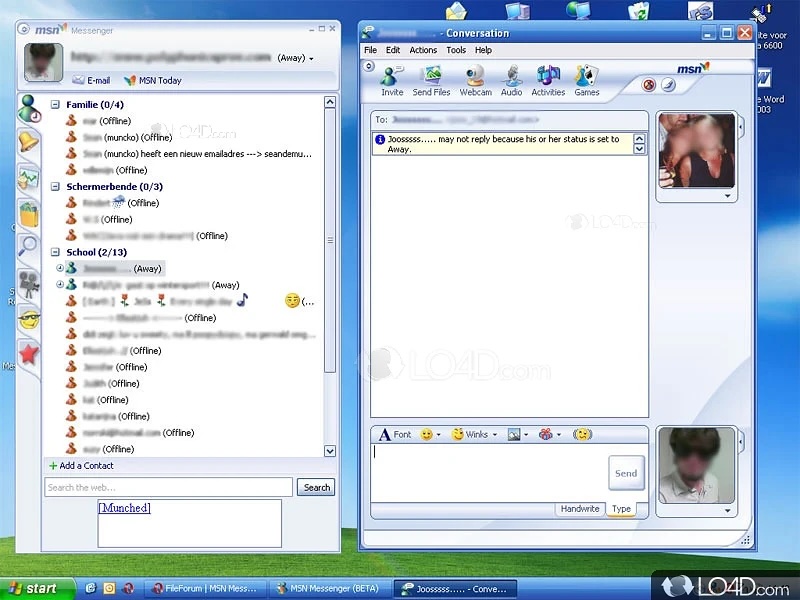This screenshot has height=600, width=800.
Task: Click the E-mail envelope icon
Action: 78,80
